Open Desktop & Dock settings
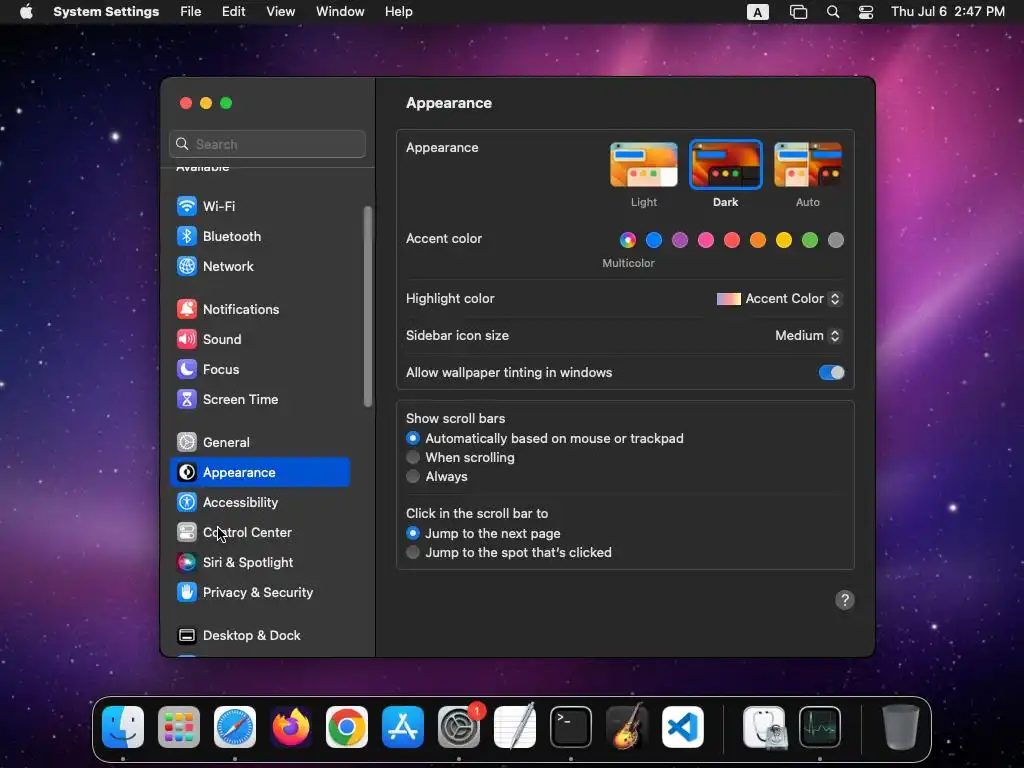Image resolution: width=1024 pixels, height=768 pixels. pos(260,636)
